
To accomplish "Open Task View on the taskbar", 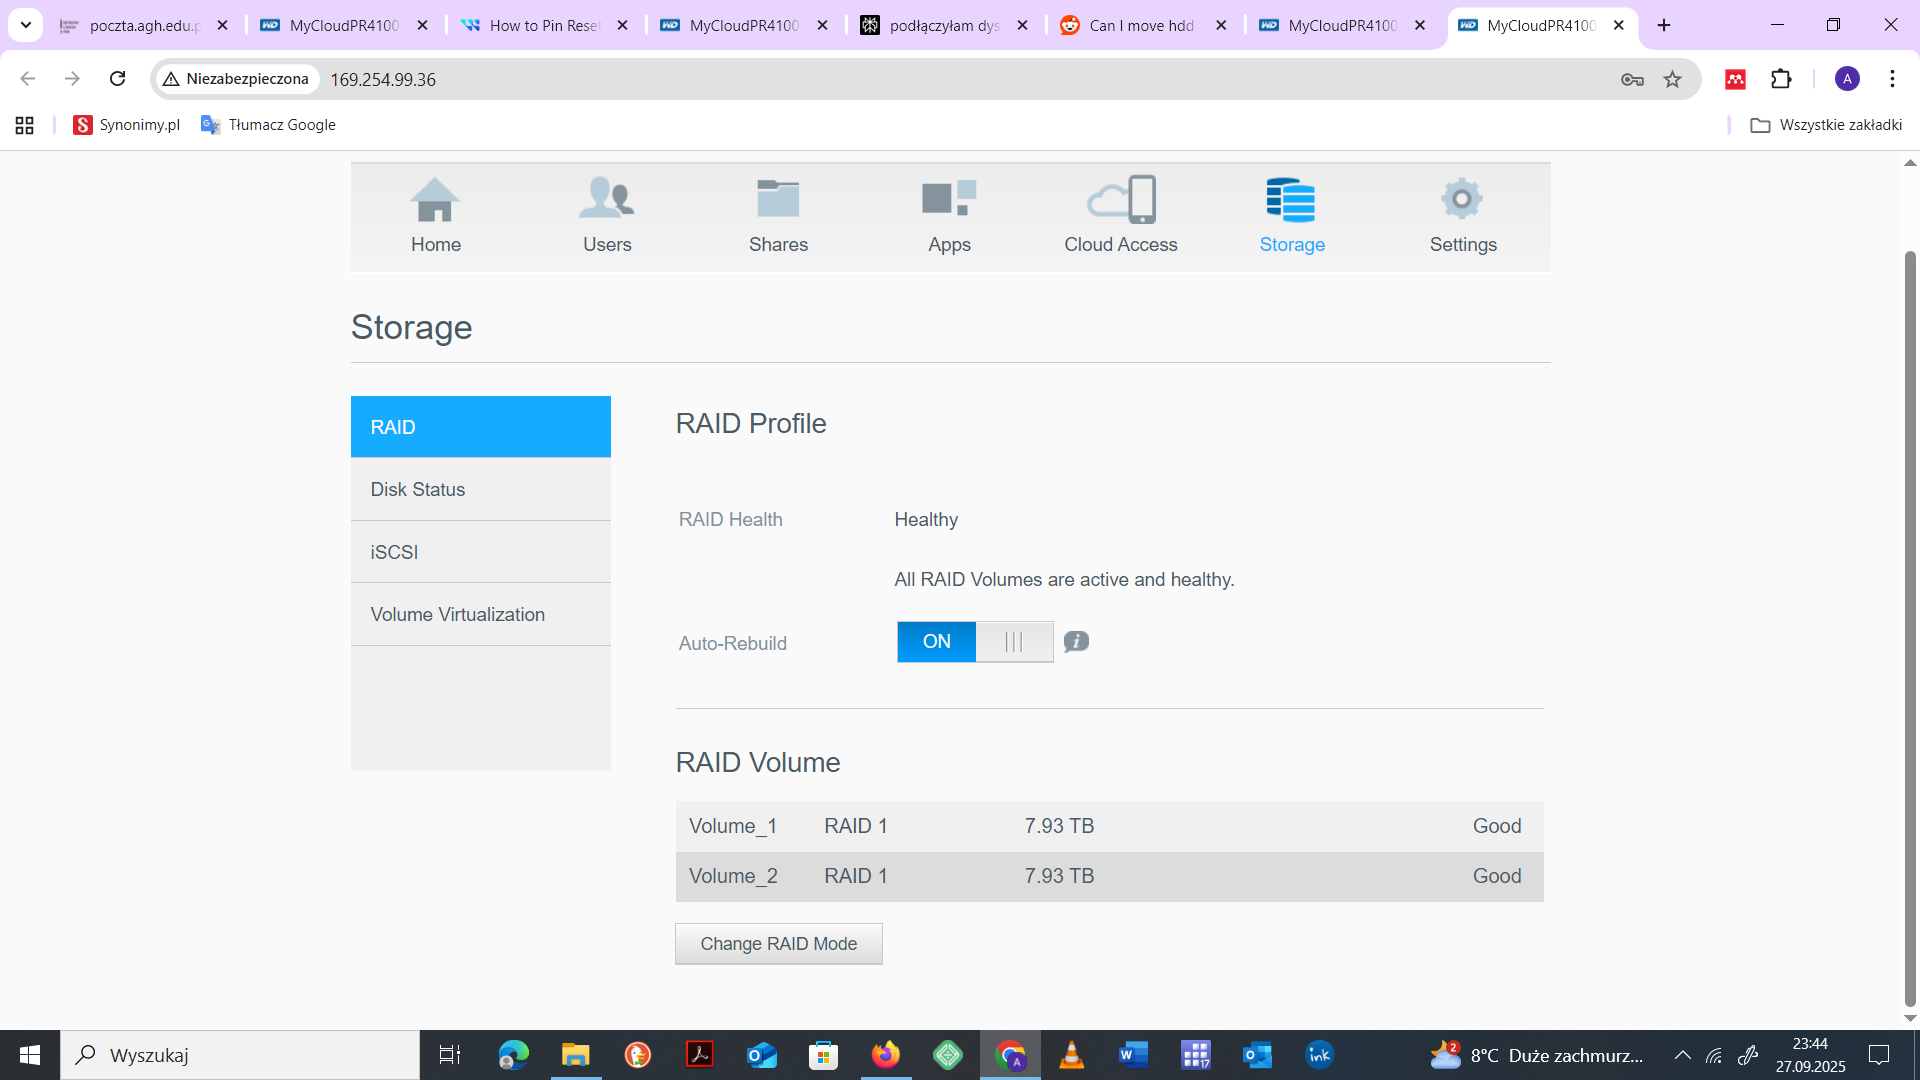I will tap(450, 1055).
